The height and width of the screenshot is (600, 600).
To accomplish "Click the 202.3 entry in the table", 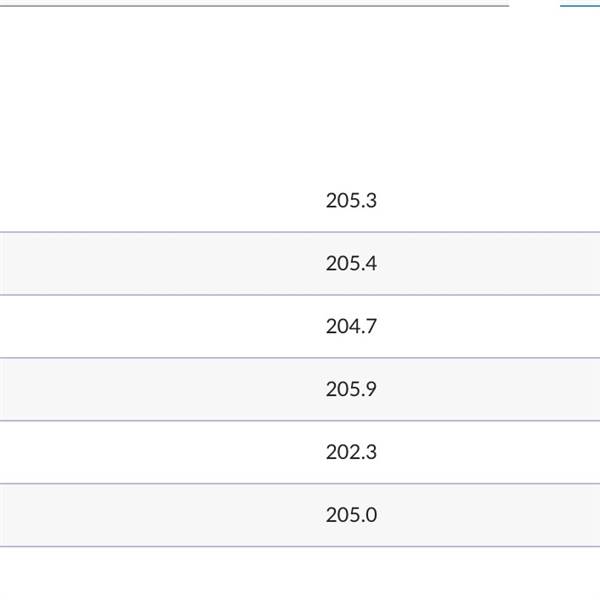I will coord(351,452).
